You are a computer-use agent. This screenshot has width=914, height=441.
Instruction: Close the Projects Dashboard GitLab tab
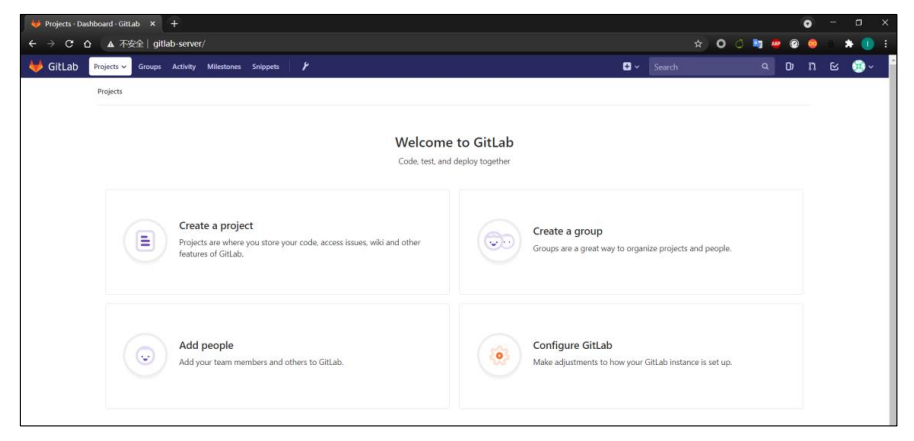[x=153, y=24]
